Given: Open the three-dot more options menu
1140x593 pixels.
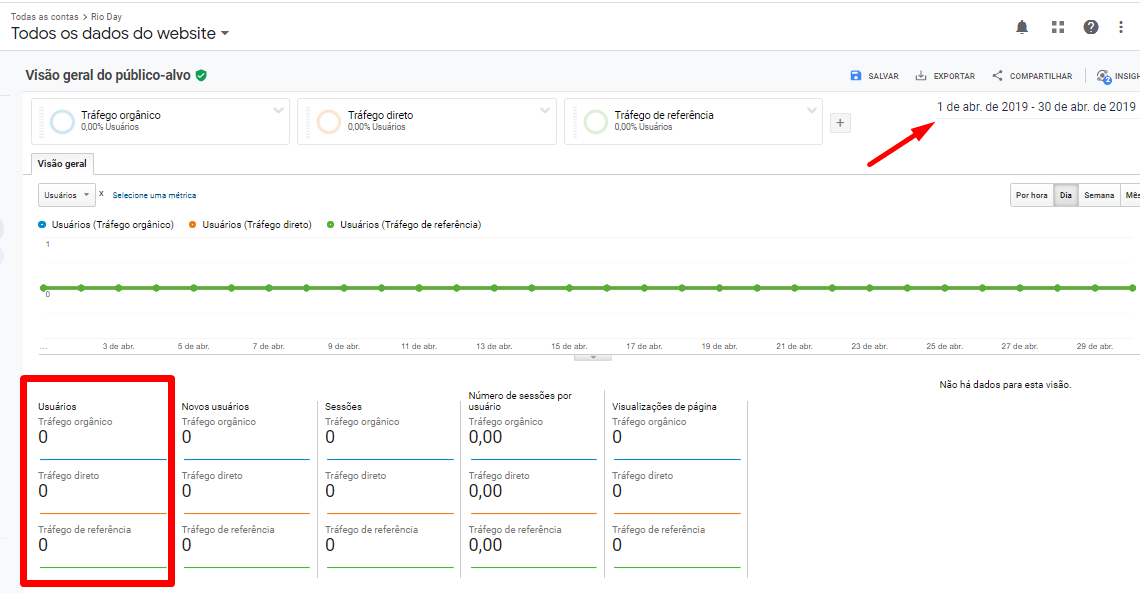Looking at the screenshot, I should coord(1121,27).
